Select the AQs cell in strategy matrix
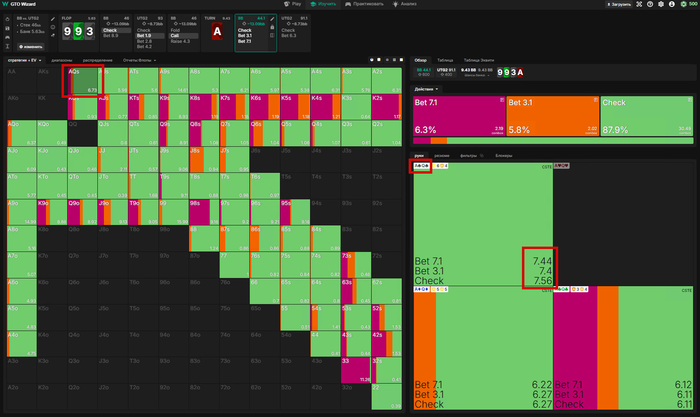The image size is (700, 417). pyautogui.click(x=83, y=81)
